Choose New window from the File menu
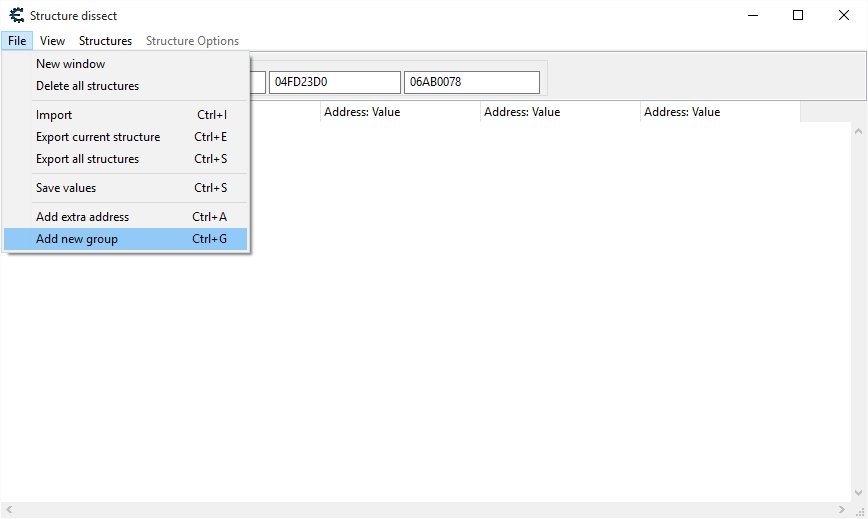 [x=70, y=64]
